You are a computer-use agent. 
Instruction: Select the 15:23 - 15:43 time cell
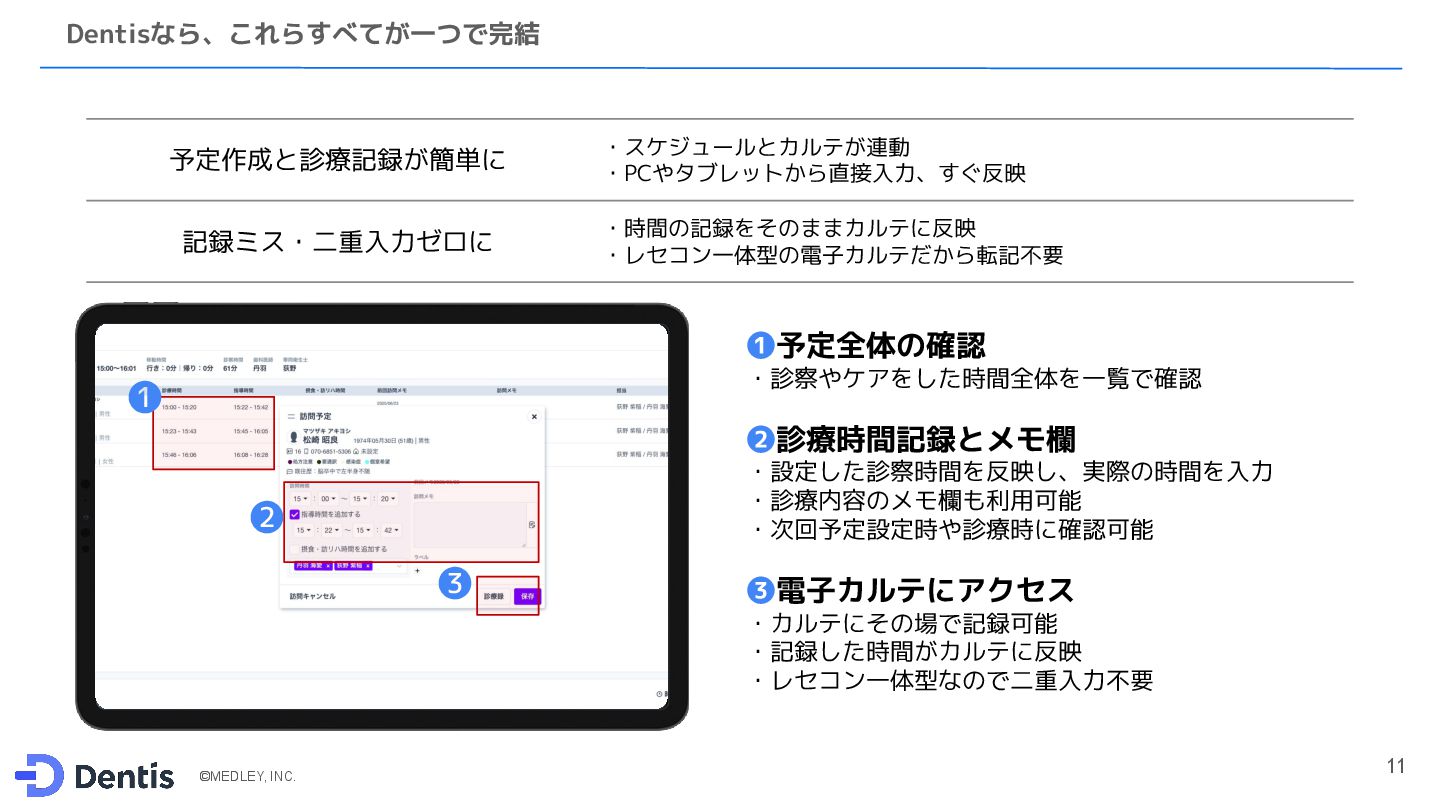point(179,431)
